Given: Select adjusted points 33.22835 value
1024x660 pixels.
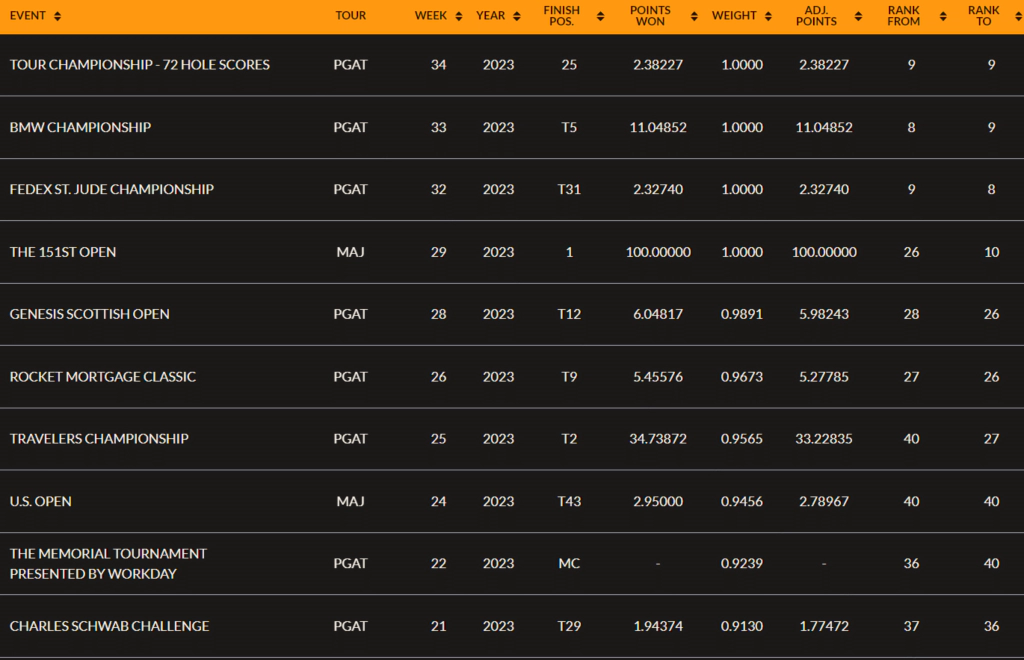Looking at the screenshot, I should (x=824, y=439).
